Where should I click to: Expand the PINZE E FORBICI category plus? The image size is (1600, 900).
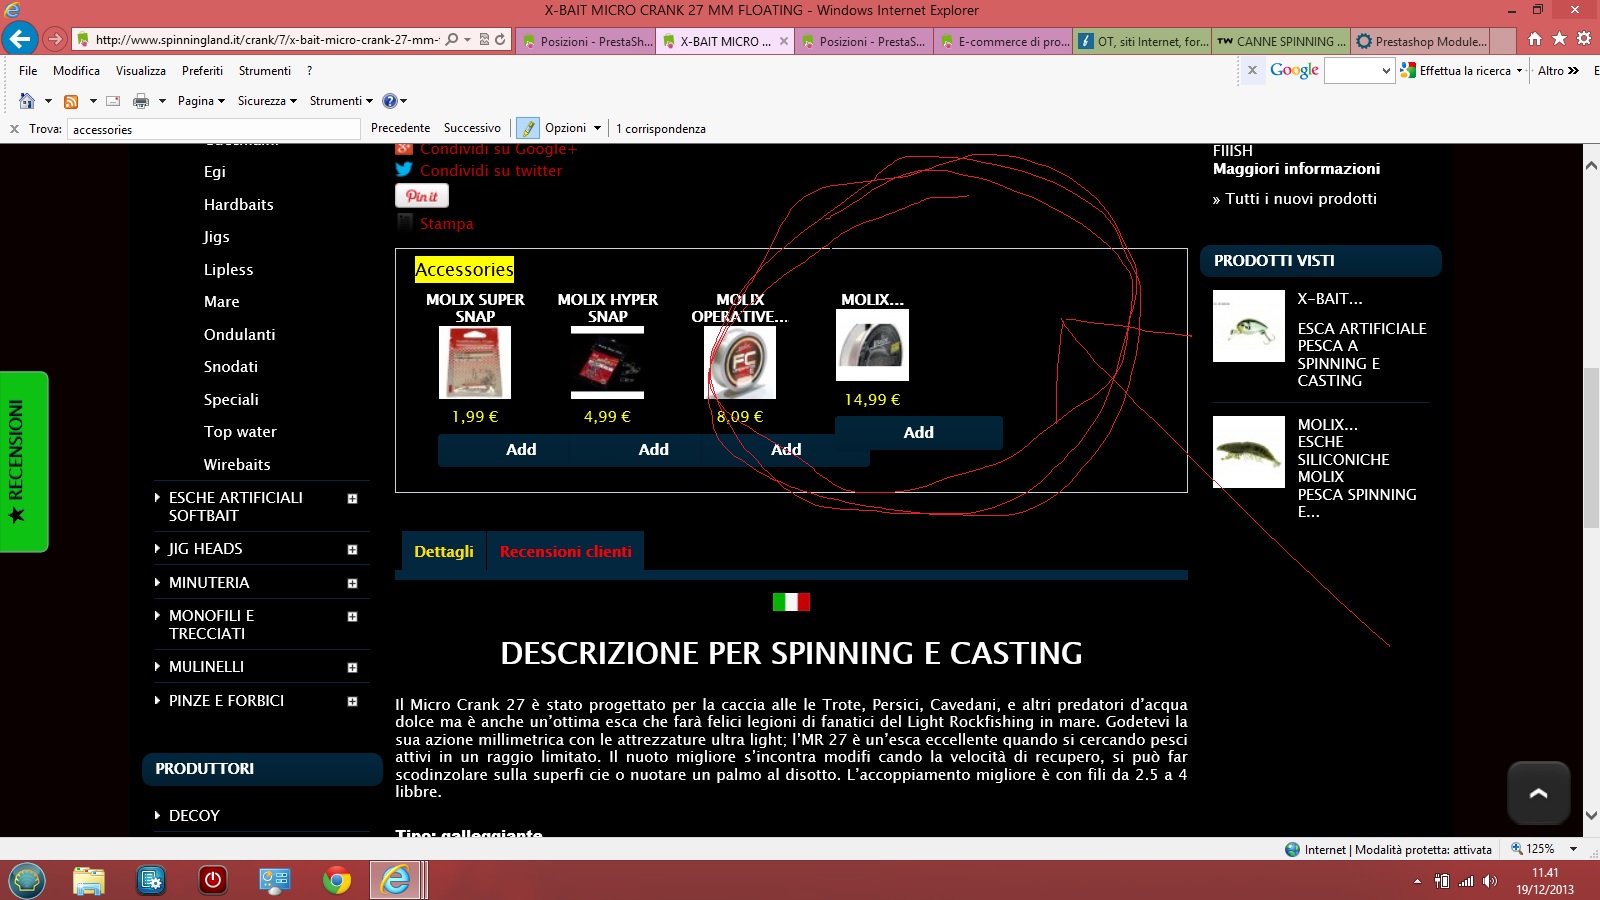pyautogui.click(x=352, y=701)
